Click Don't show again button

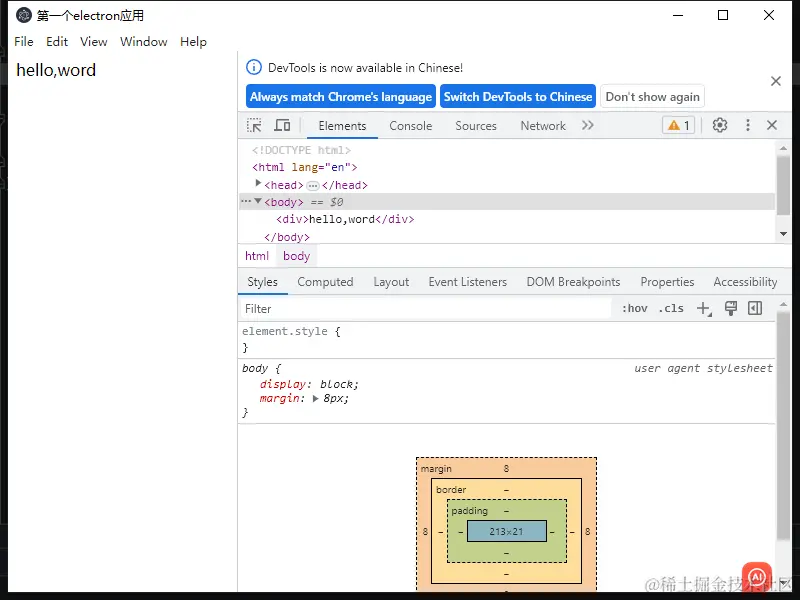pyautogui.click(x=653, y=96)
